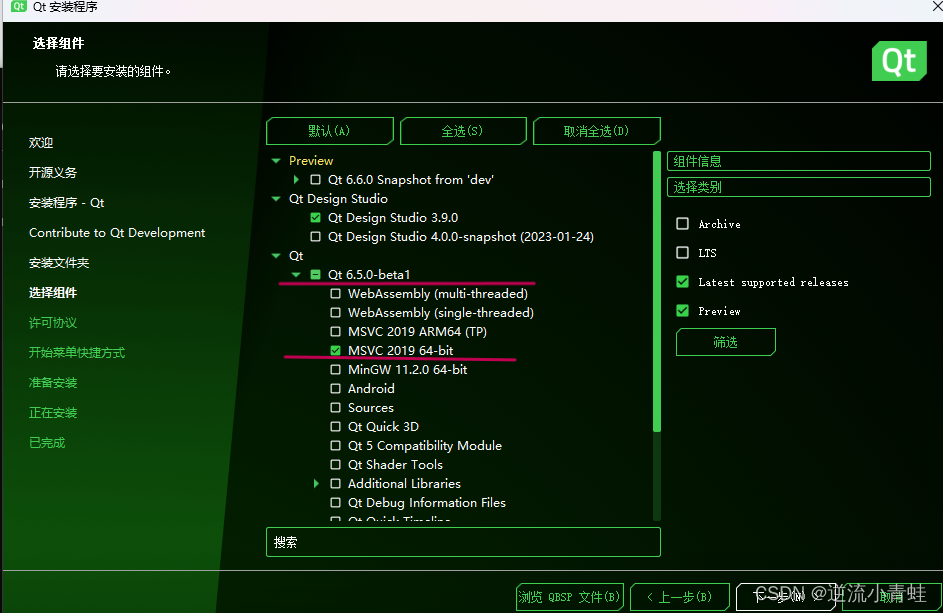Select the 正在安装 sidebar step

(53, 413)
